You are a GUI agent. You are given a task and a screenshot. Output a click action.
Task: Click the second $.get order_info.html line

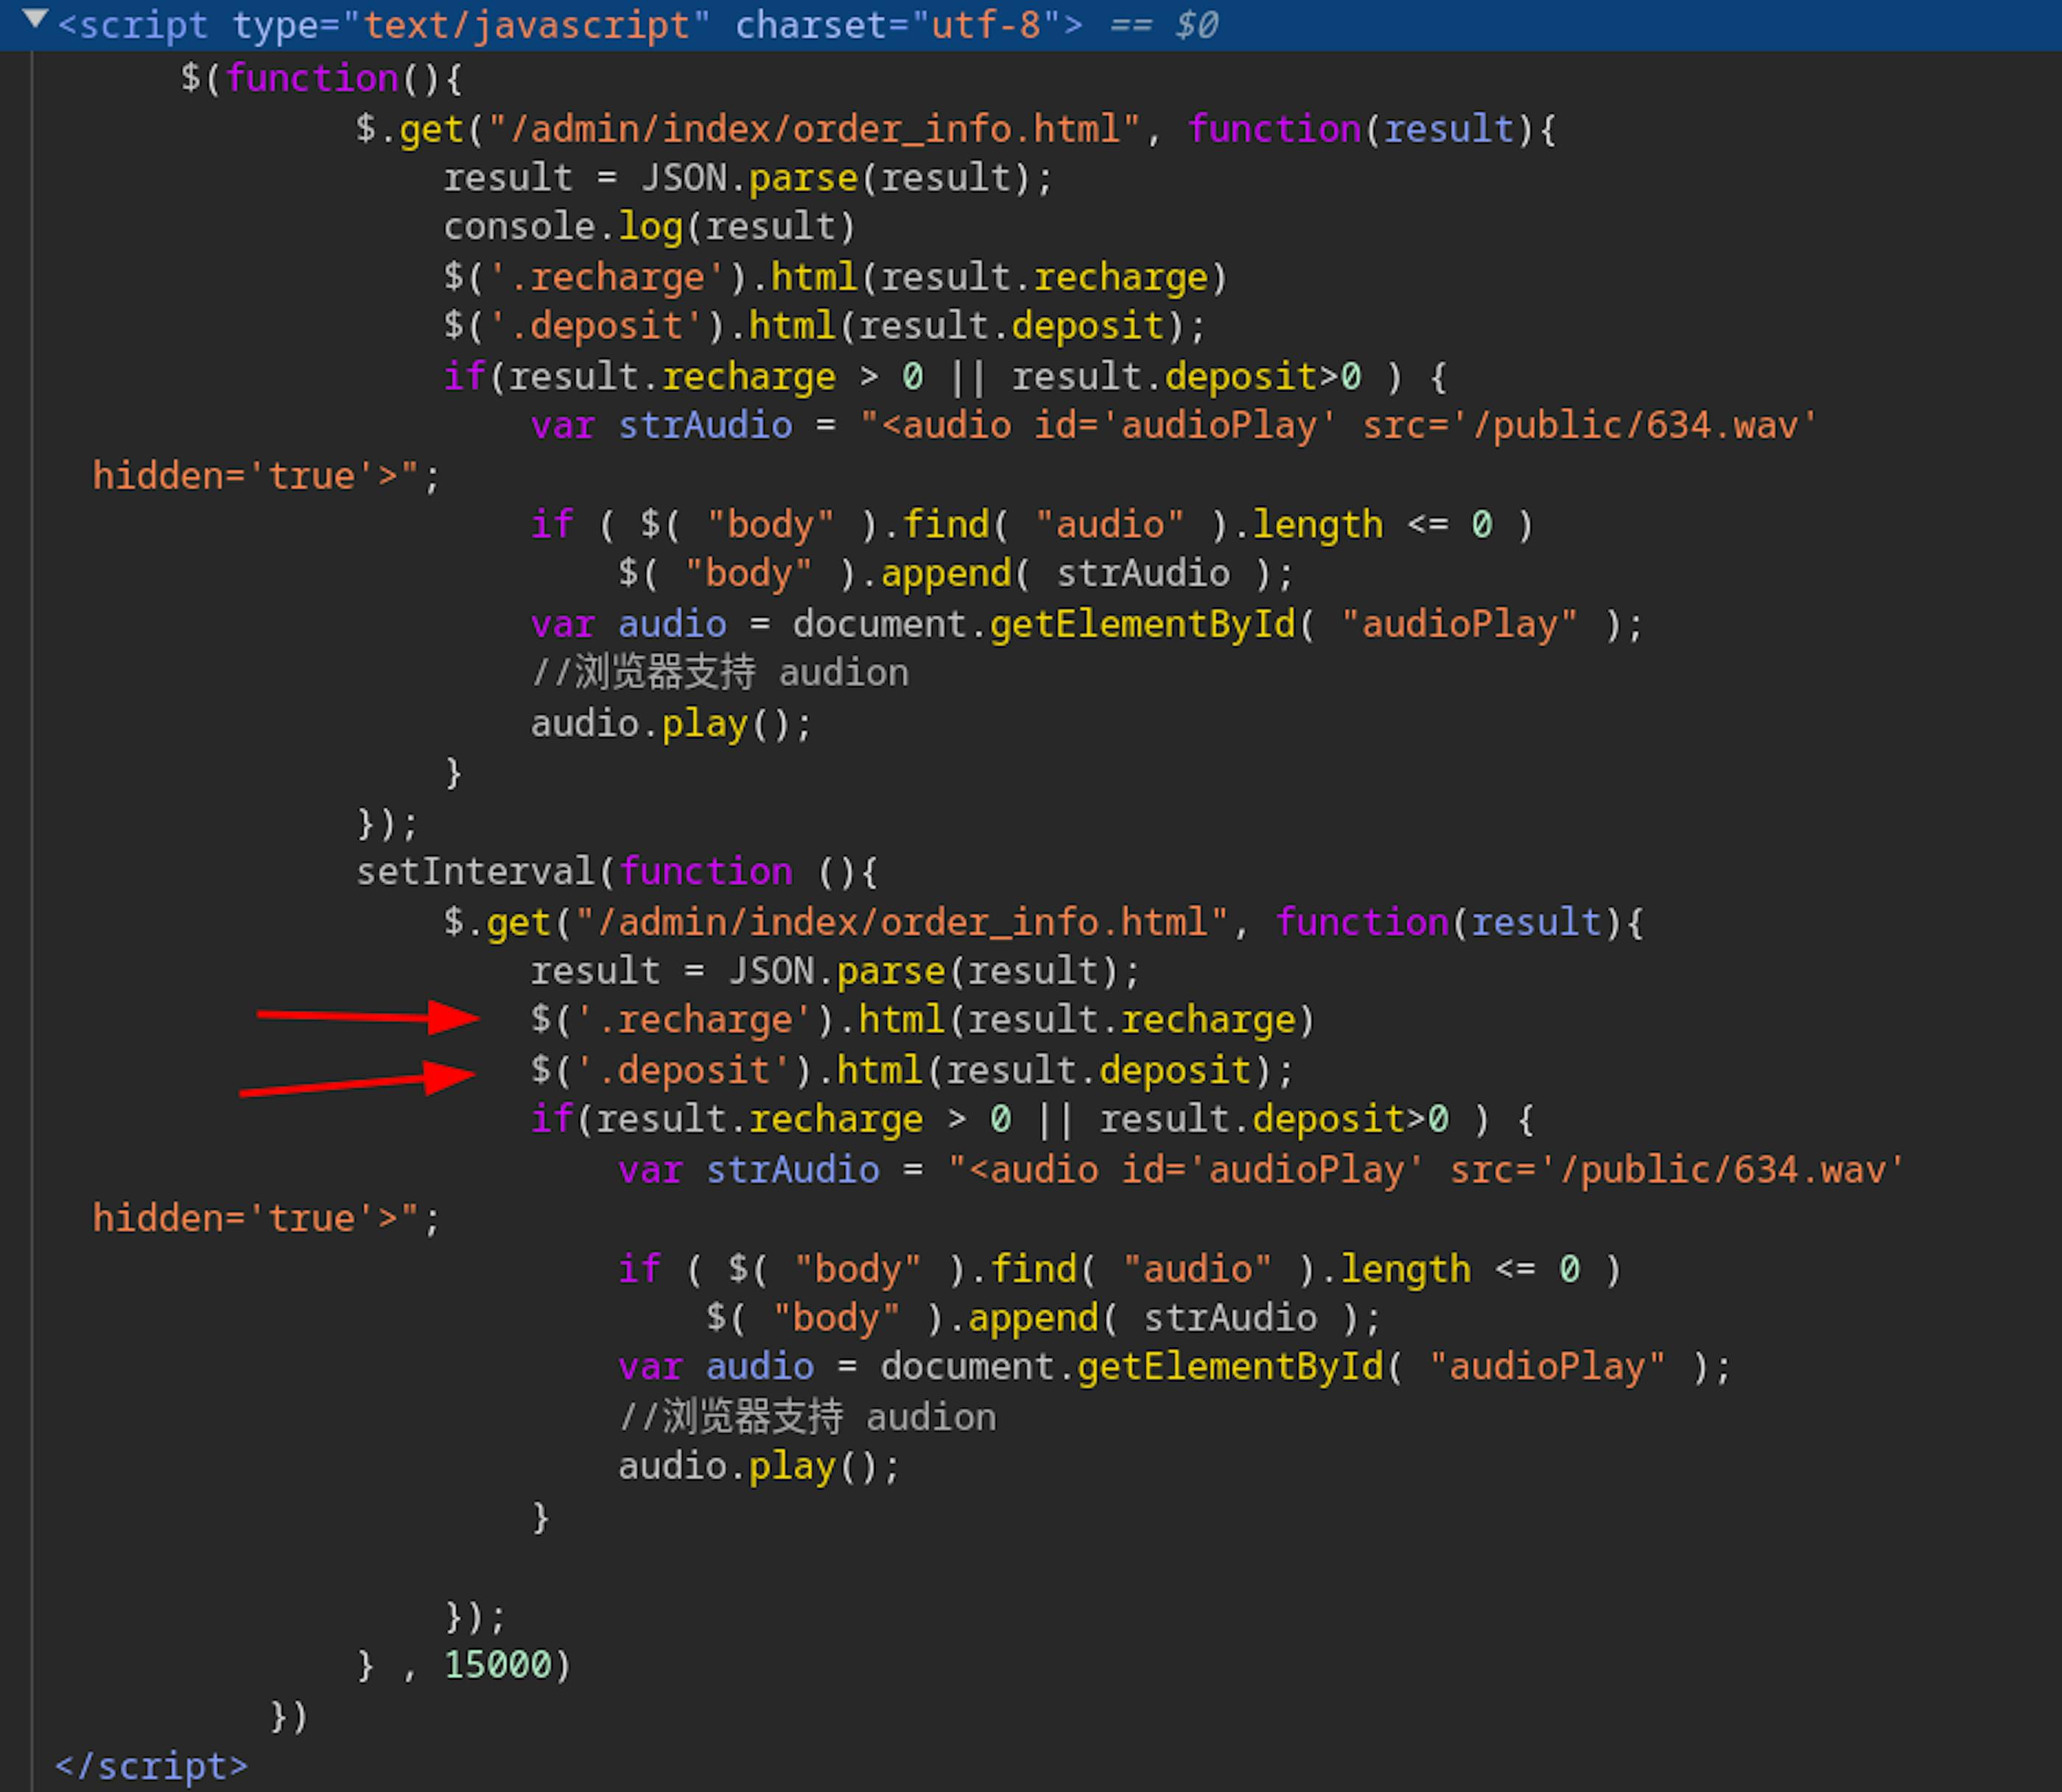(1043, 921)
